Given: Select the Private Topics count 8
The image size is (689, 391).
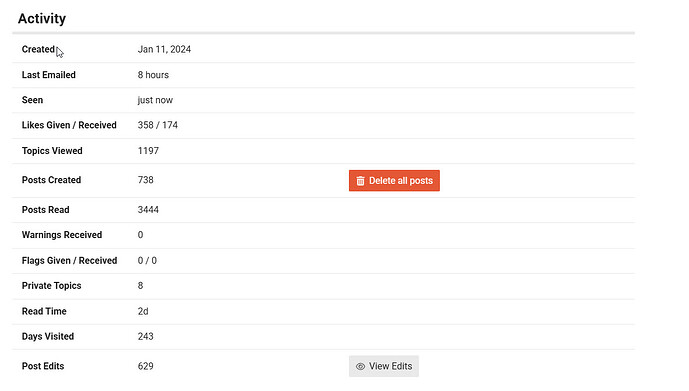Looking at the screenshot, I should tap(140, 286).
